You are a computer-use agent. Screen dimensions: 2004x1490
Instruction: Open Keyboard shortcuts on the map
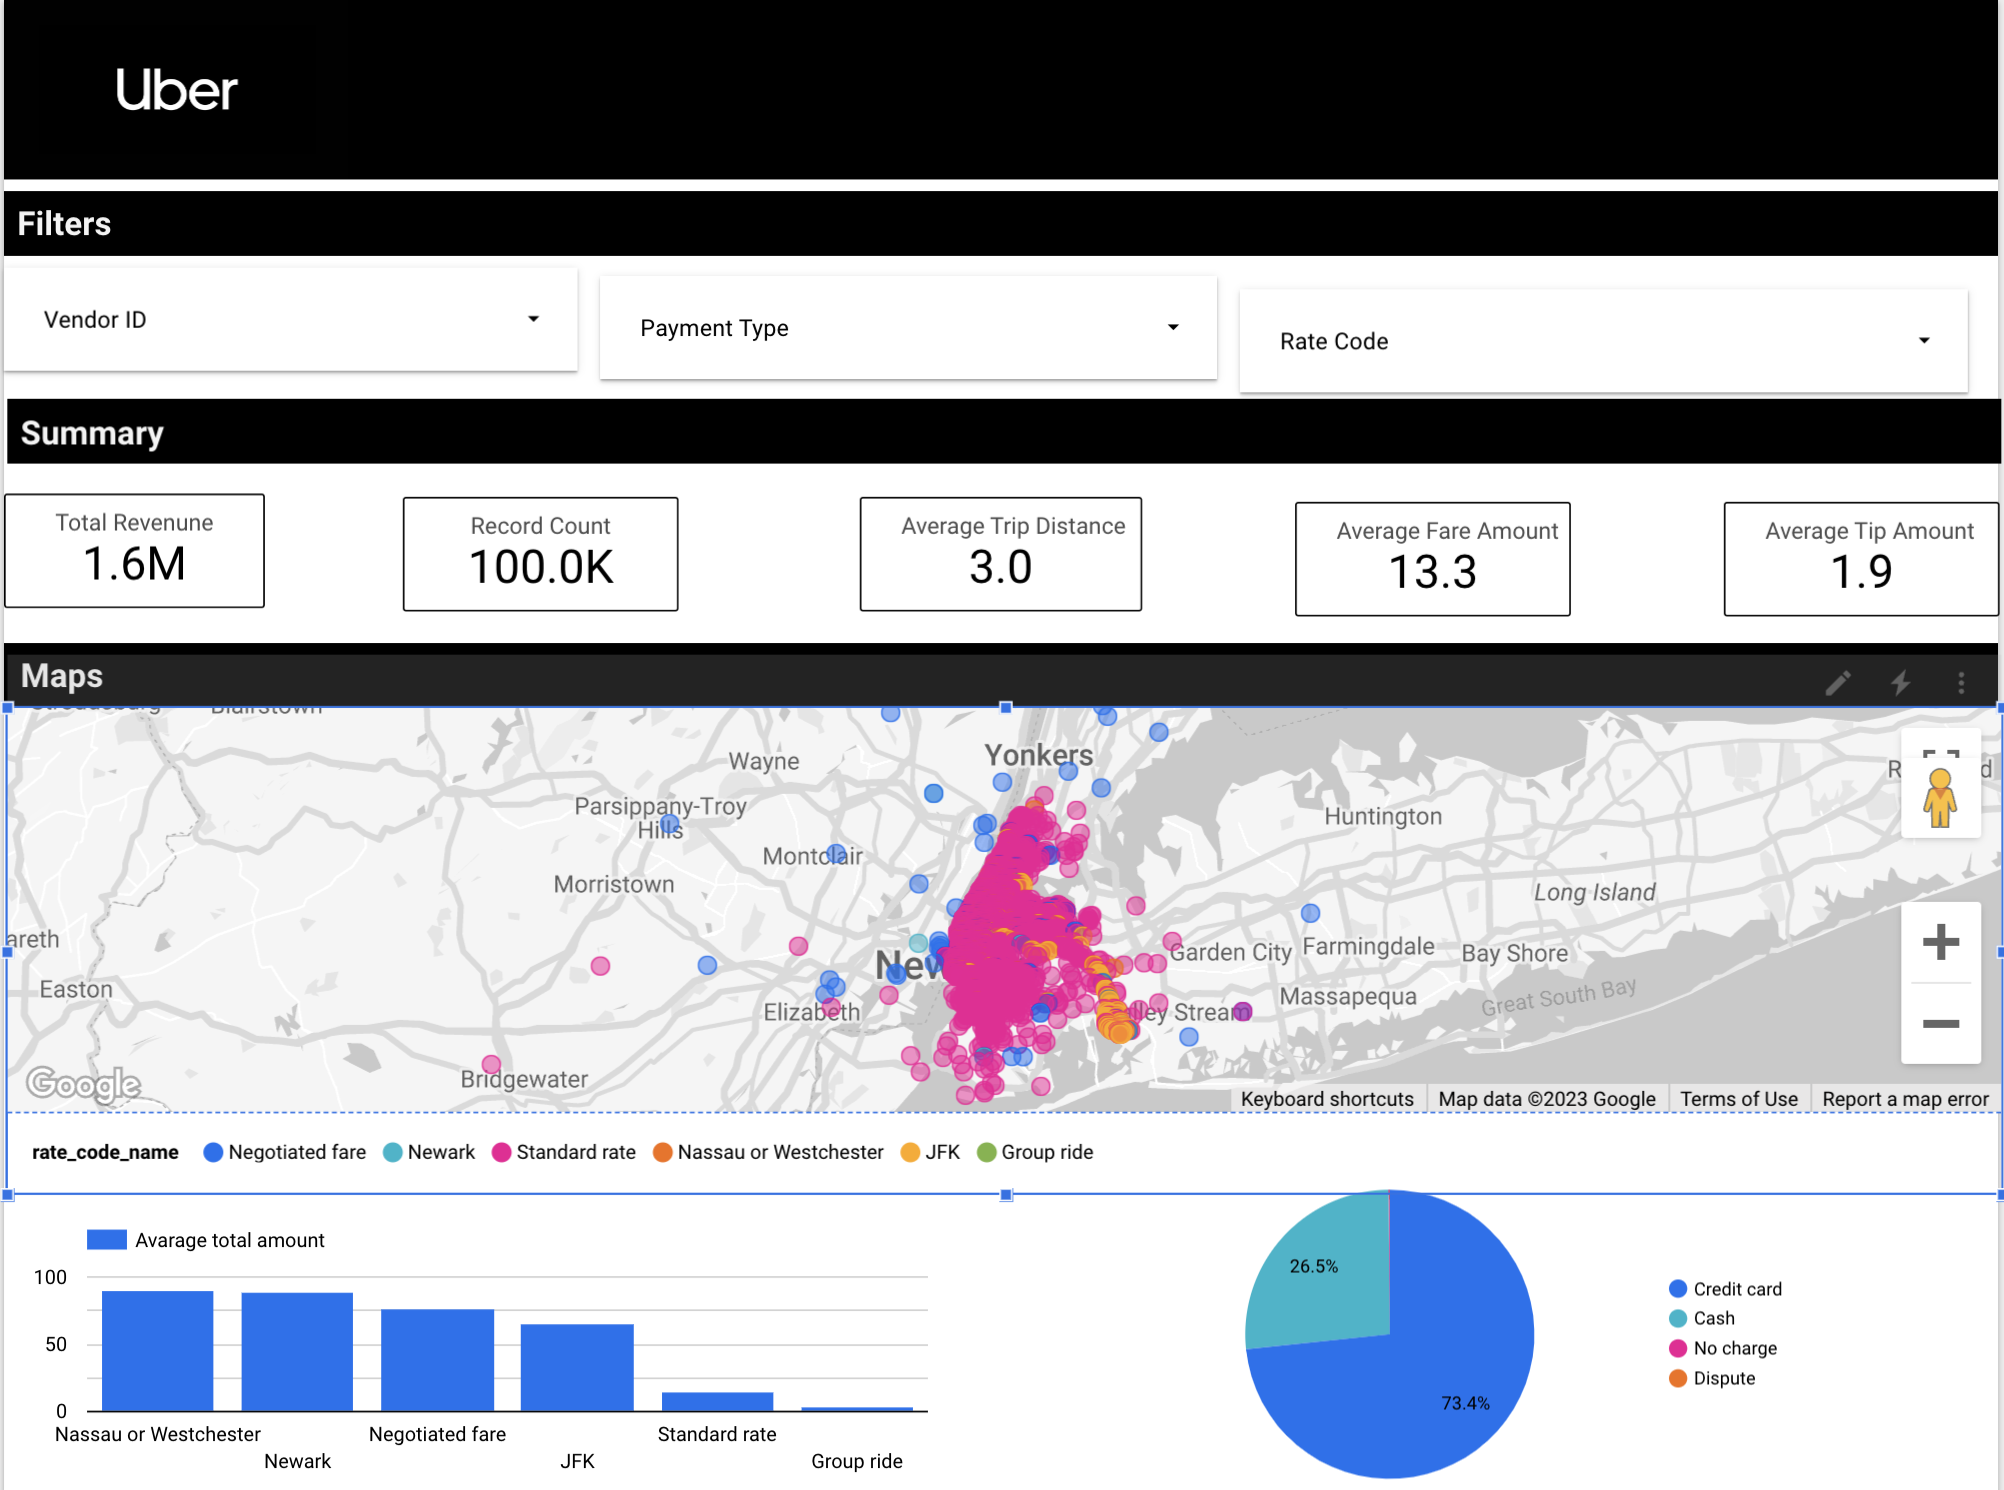(1327, 1098)
